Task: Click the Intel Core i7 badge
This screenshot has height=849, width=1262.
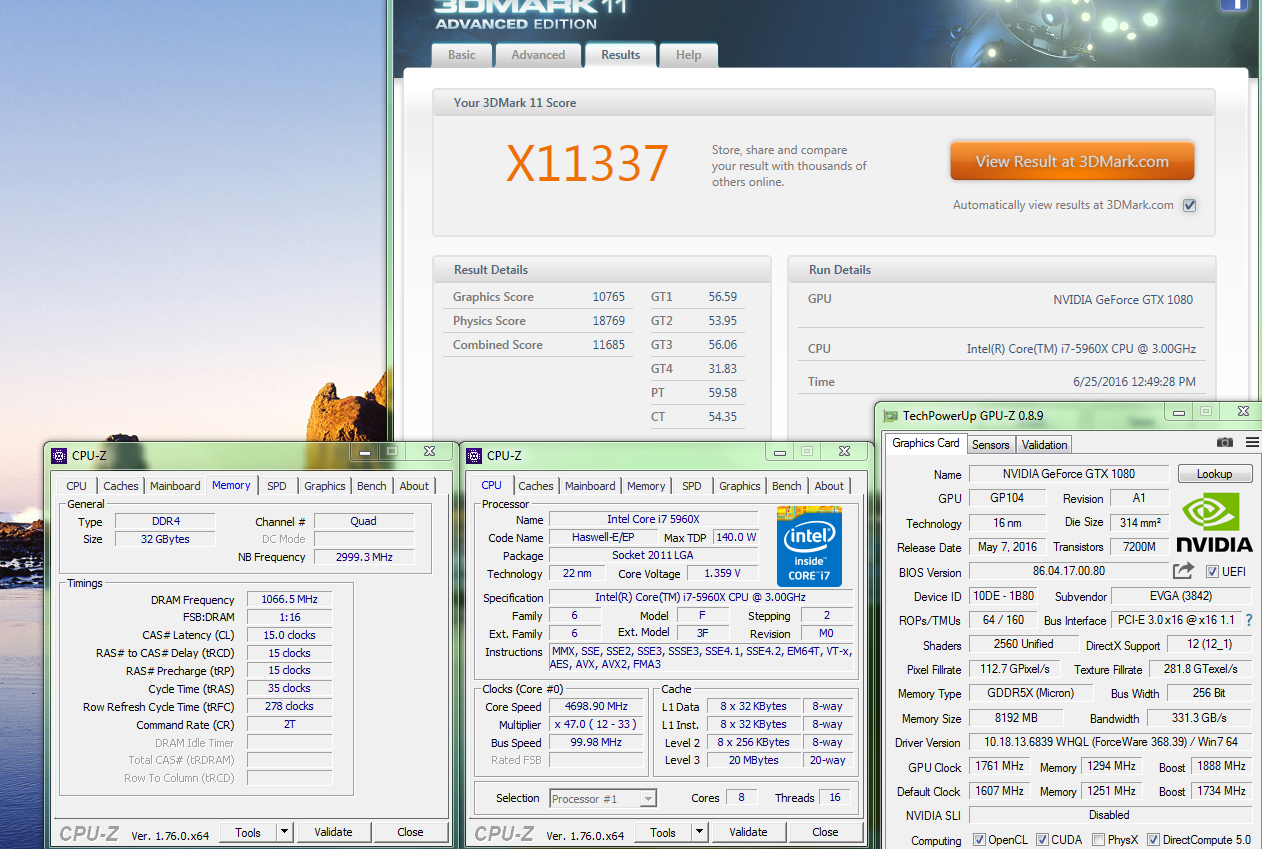Action: coord(810,546)
